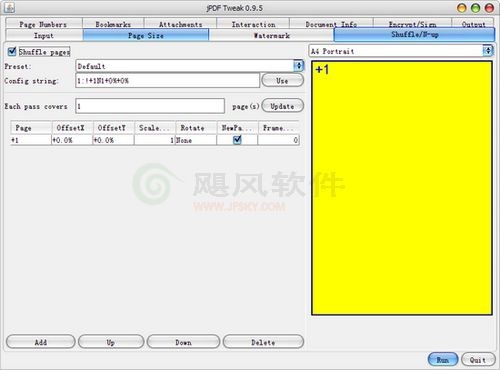Click the Add button
The image size is (500, 370).
41,342
